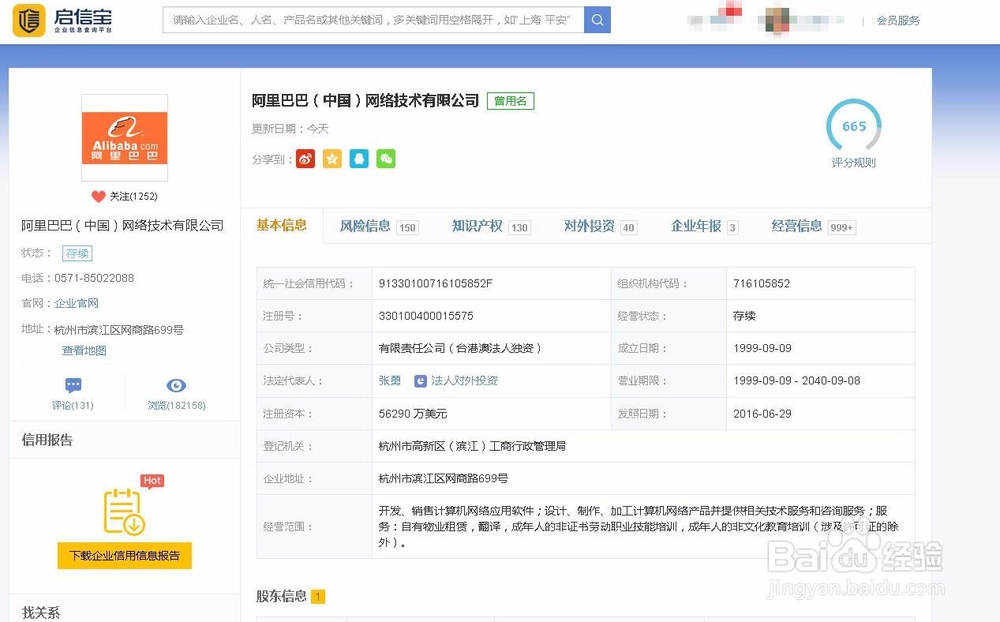
Task: Click issue date 2016-06-29
Action: 762,414
